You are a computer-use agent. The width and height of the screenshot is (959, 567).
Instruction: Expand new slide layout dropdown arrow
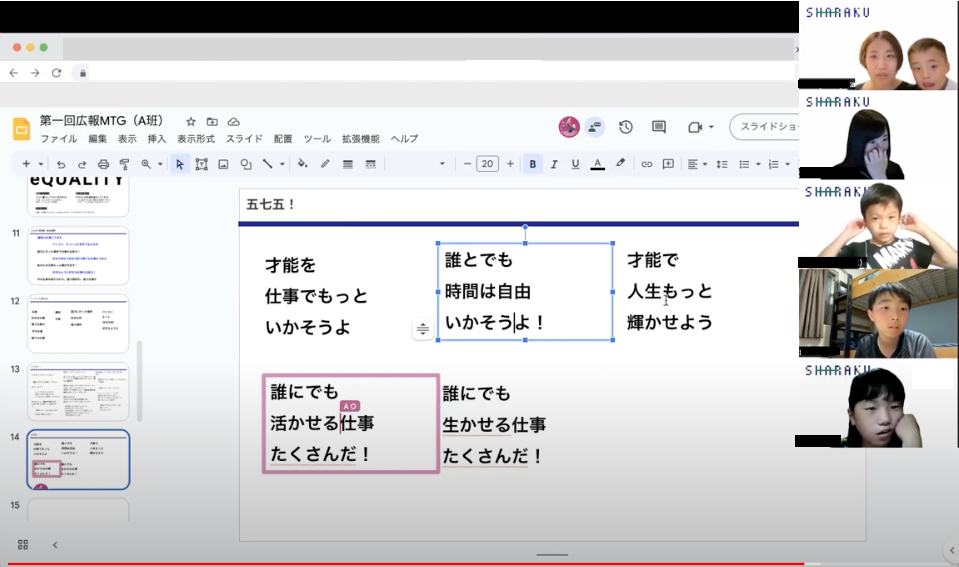pyautogui.click(x=41, y=164)
